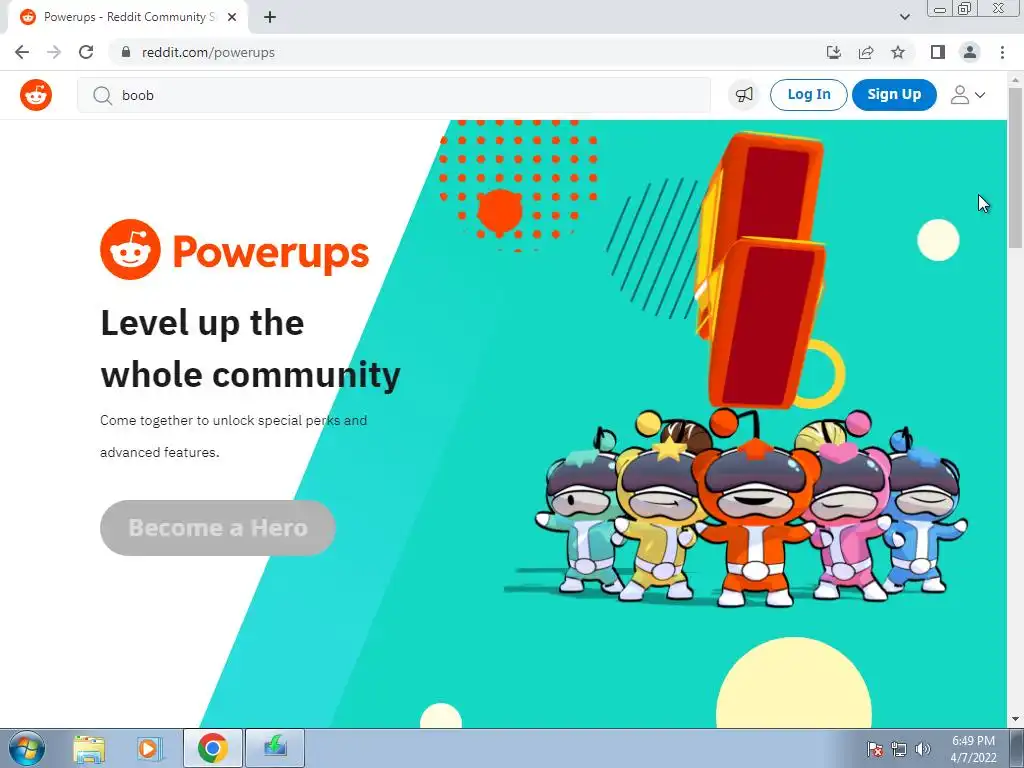
Task: Click the 'Level up the whole community' headline
Action: [250, 349]
